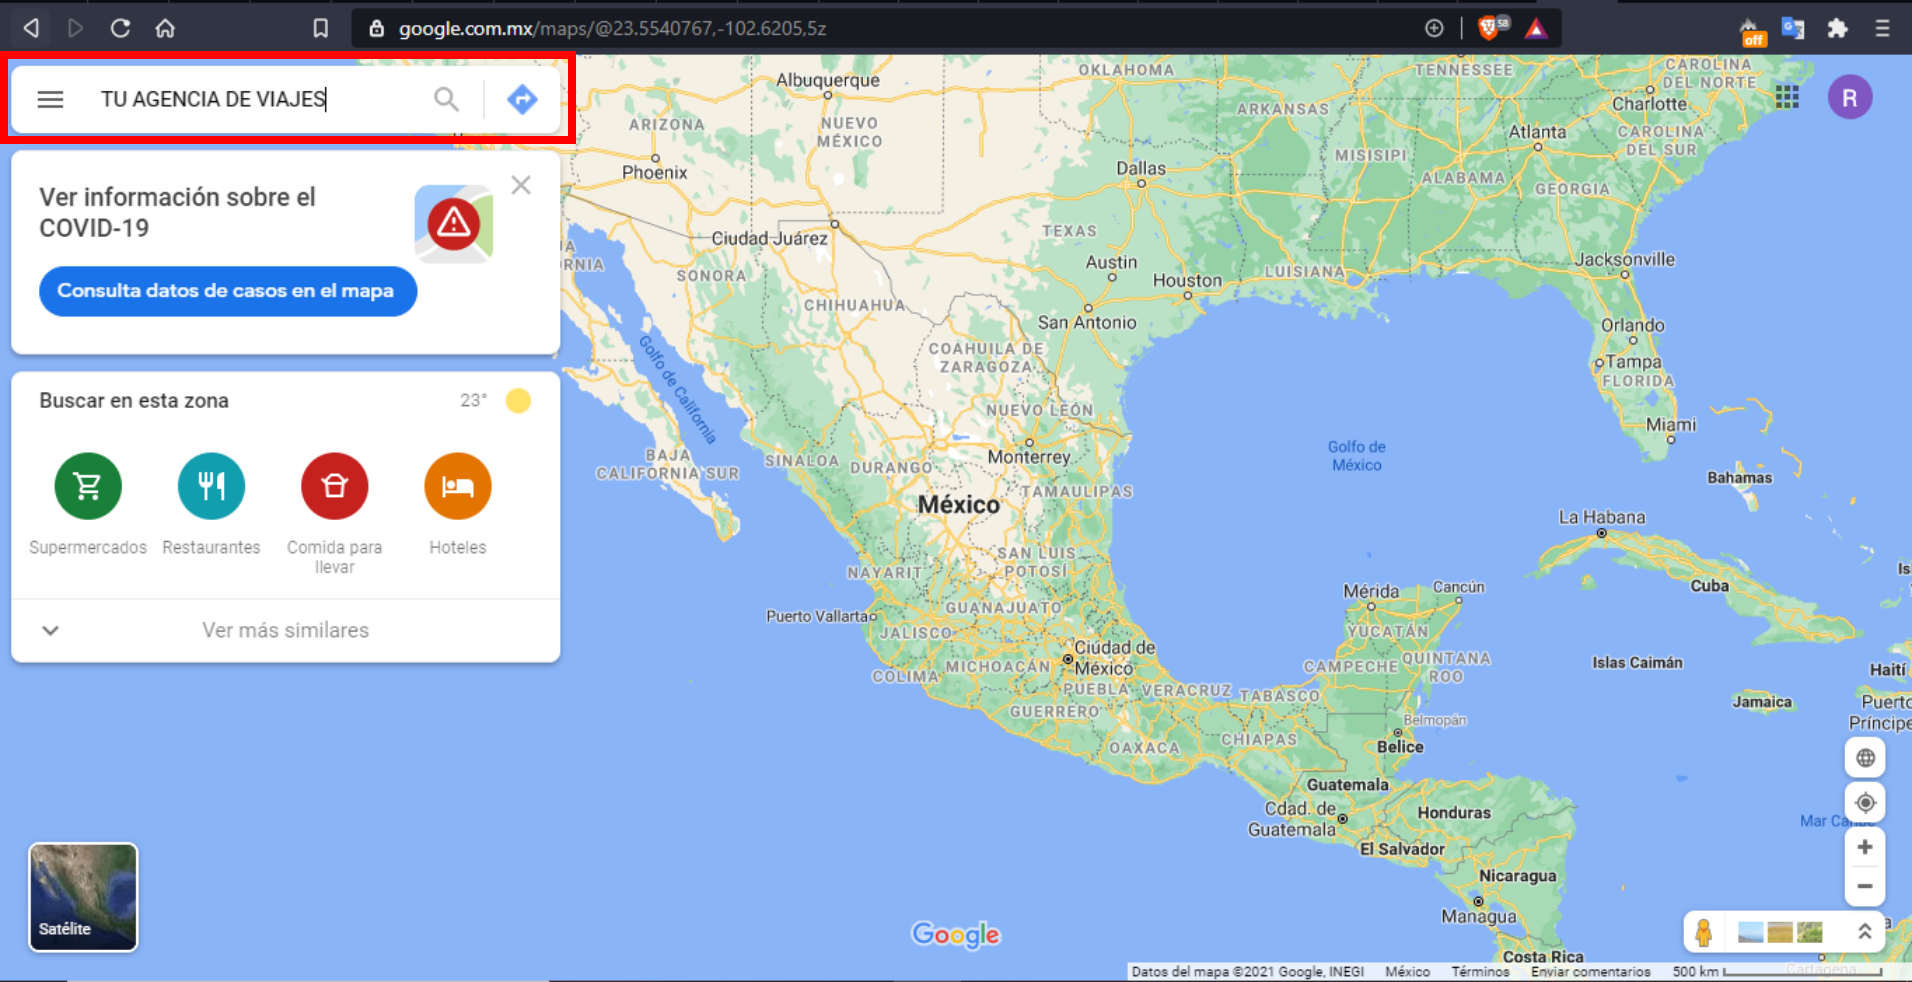The width and height of the screenshot is (1912, 982).
Task: Open the extensions puzzle piece menu
Action: point(1837,28)
